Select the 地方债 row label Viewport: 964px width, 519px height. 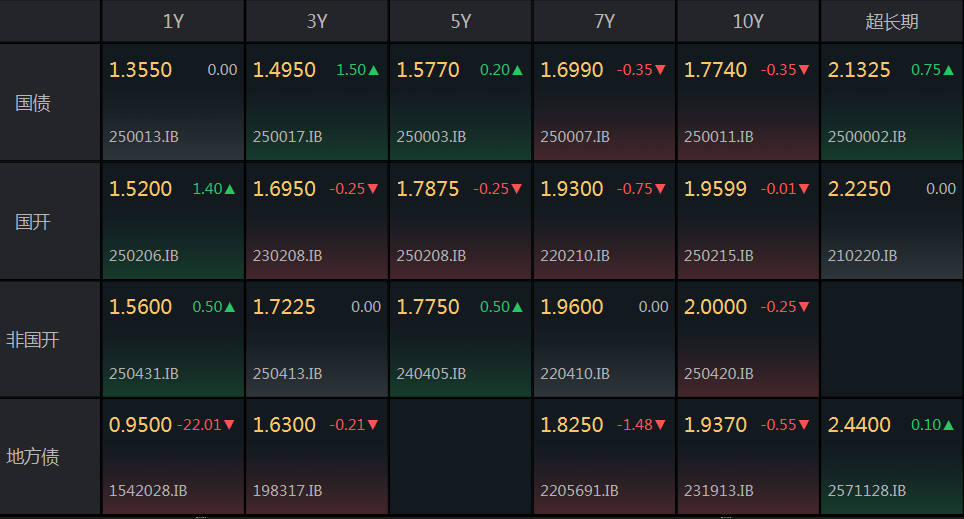pyautogui.click(x=33, y=457)
